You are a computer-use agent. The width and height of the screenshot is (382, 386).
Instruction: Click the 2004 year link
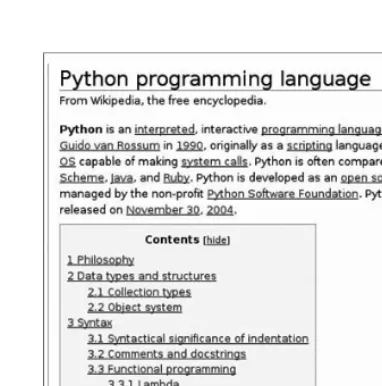220,210
